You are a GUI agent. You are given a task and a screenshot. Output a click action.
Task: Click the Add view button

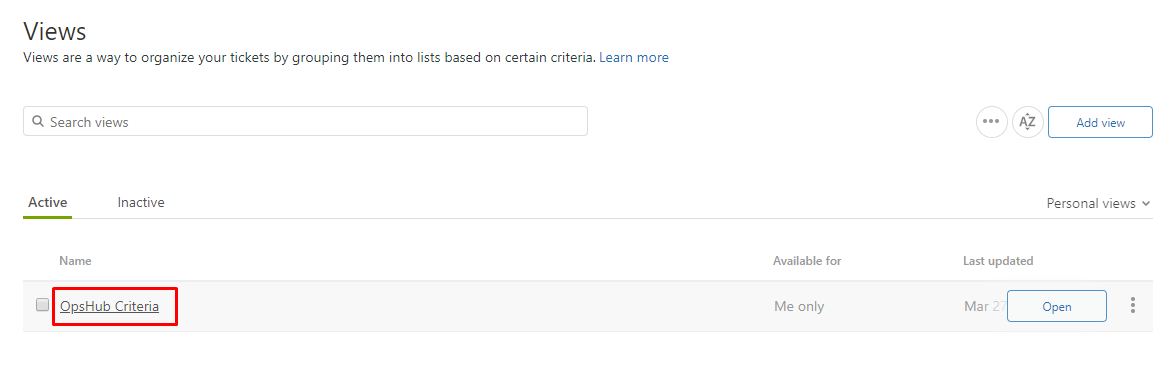1100,122
